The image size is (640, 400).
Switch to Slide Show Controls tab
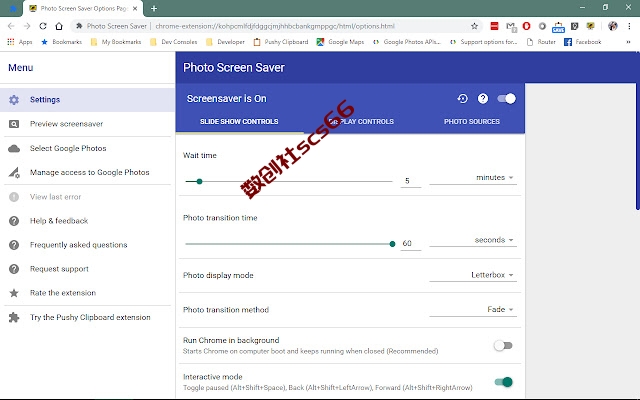coord(239,122)
